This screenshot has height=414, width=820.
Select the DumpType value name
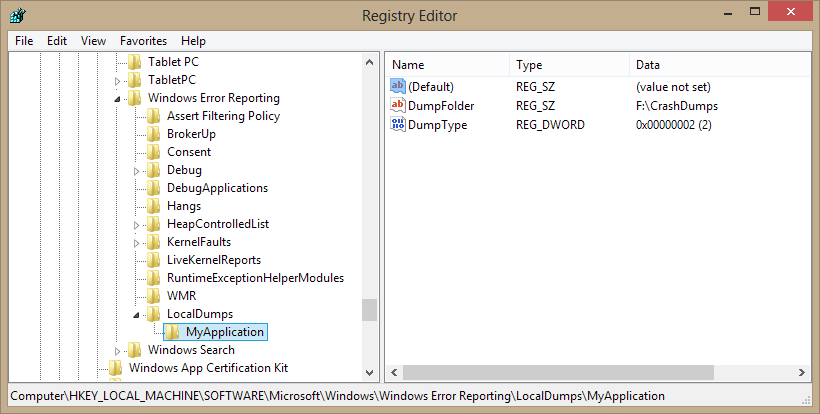pyautogui.click(x=437, y=125)
